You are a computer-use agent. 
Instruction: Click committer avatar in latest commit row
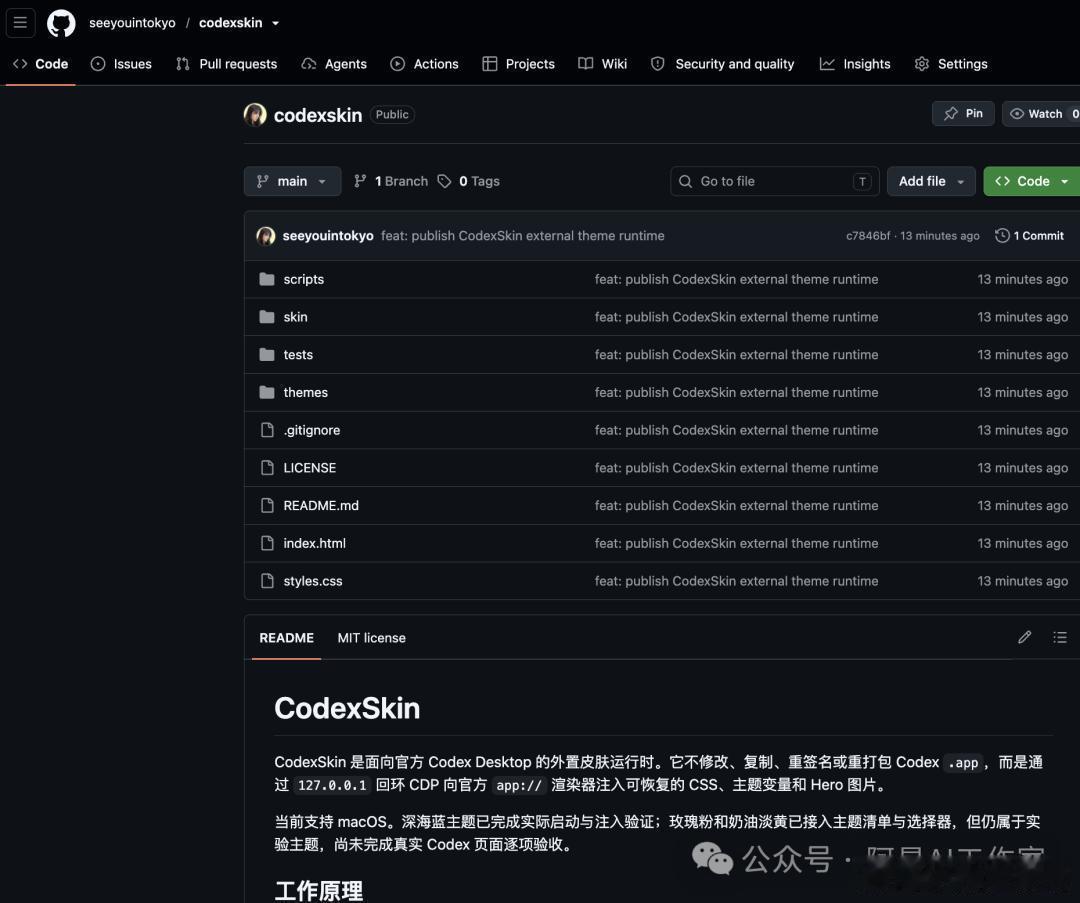coord(265,236)
